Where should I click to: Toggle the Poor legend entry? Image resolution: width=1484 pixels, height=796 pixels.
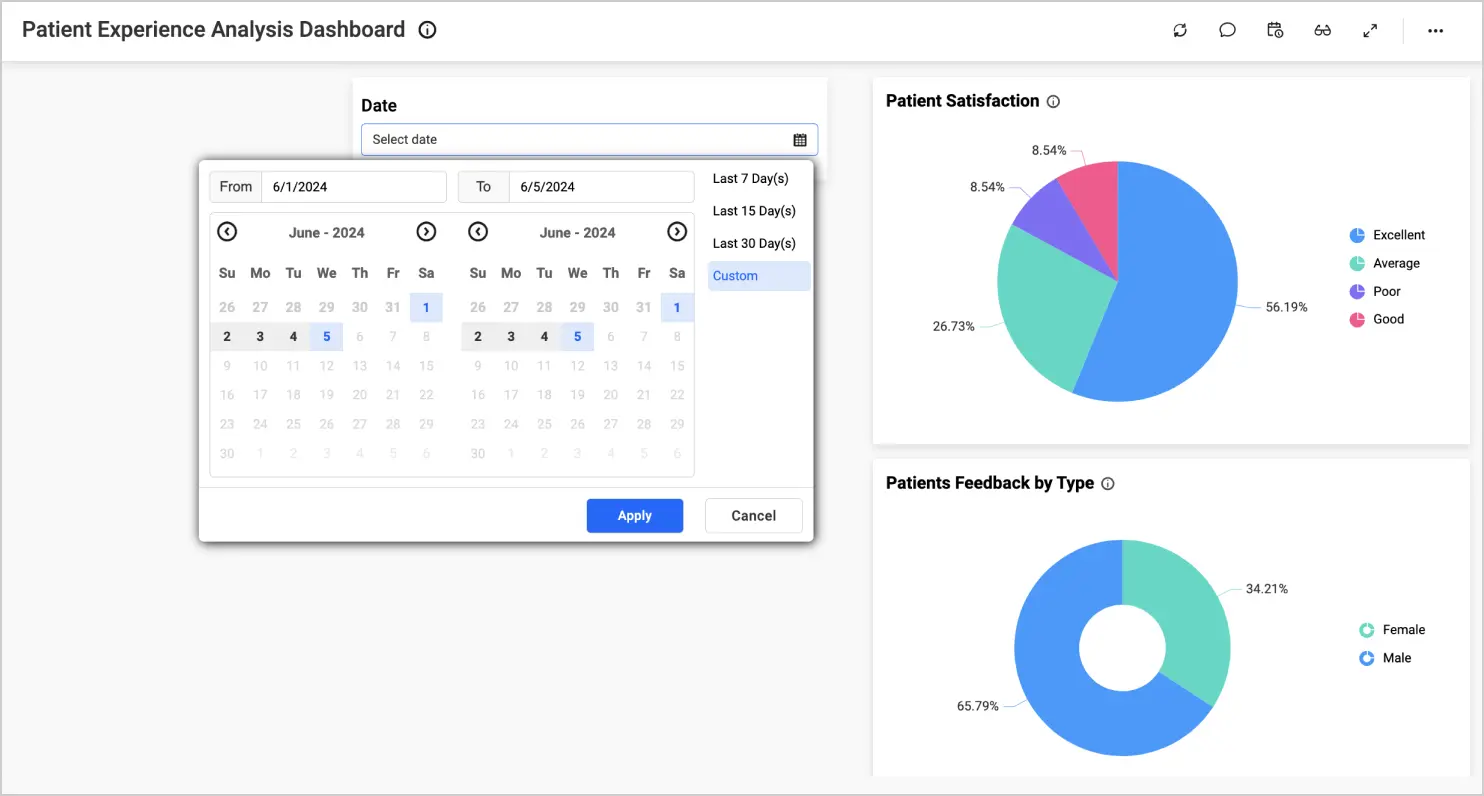[x=1375, y=291]
